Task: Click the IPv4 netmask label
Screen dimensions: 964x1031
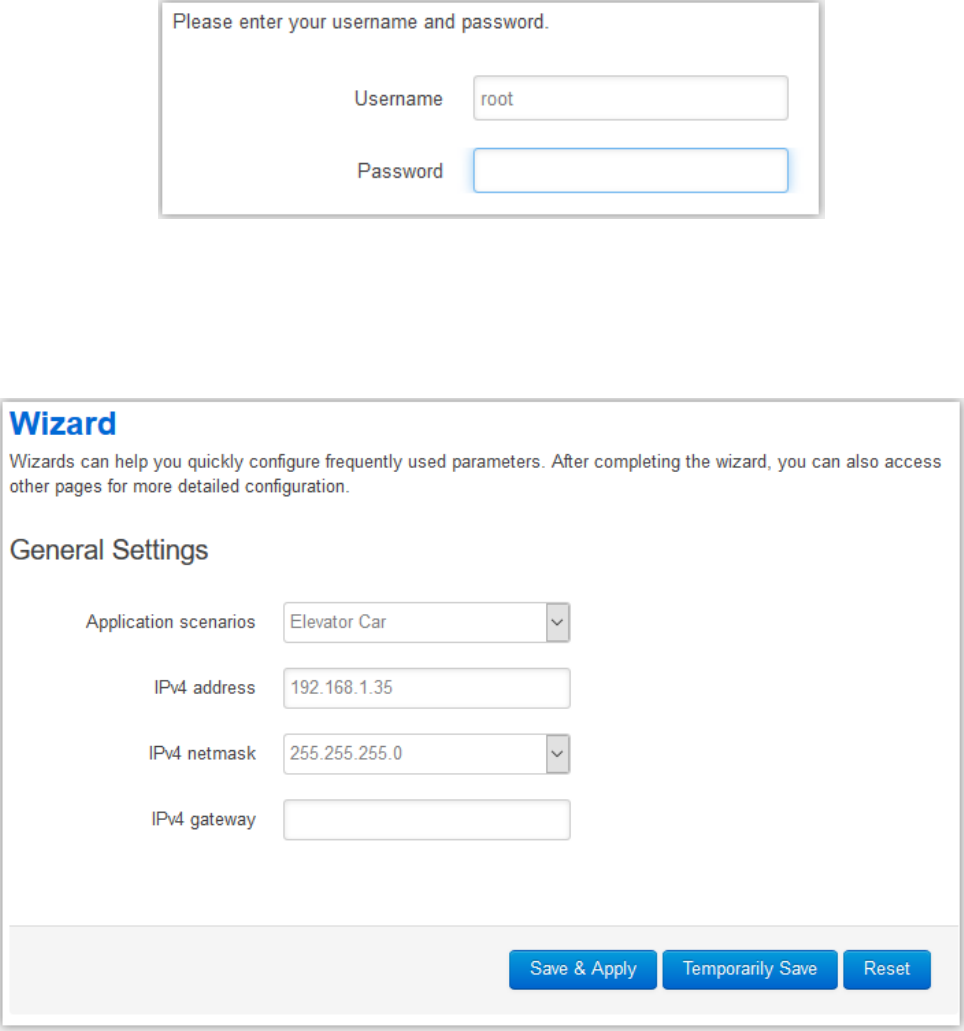Action: pos(202,754)
